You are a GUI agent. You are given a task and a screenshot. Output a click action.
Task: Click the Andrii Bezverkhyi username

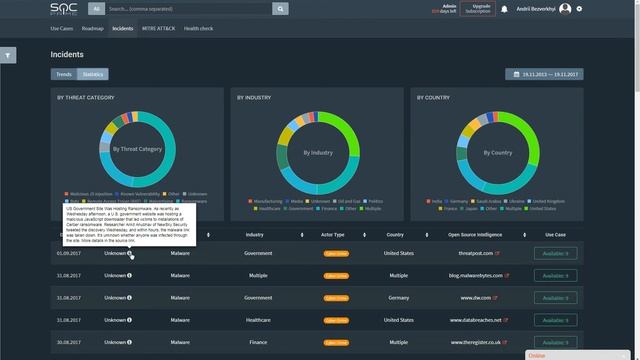[x=536, y=9]
